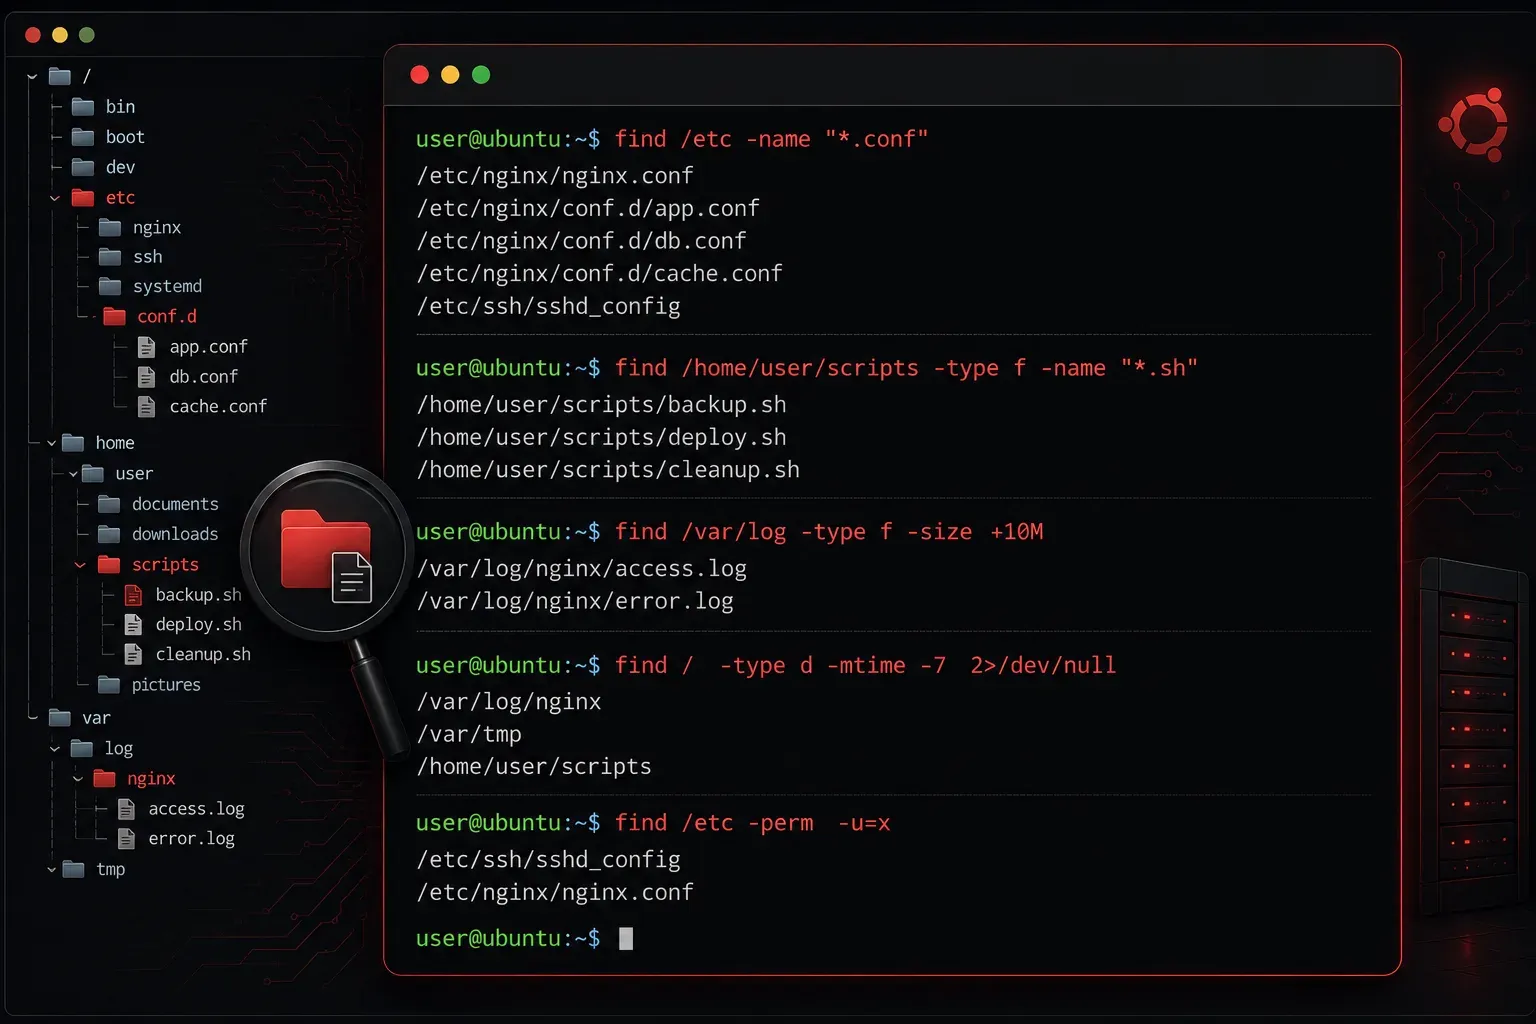Select output /var/log/nginx/access.log
Screen dimensions: 1536x1024
(581, 568)
